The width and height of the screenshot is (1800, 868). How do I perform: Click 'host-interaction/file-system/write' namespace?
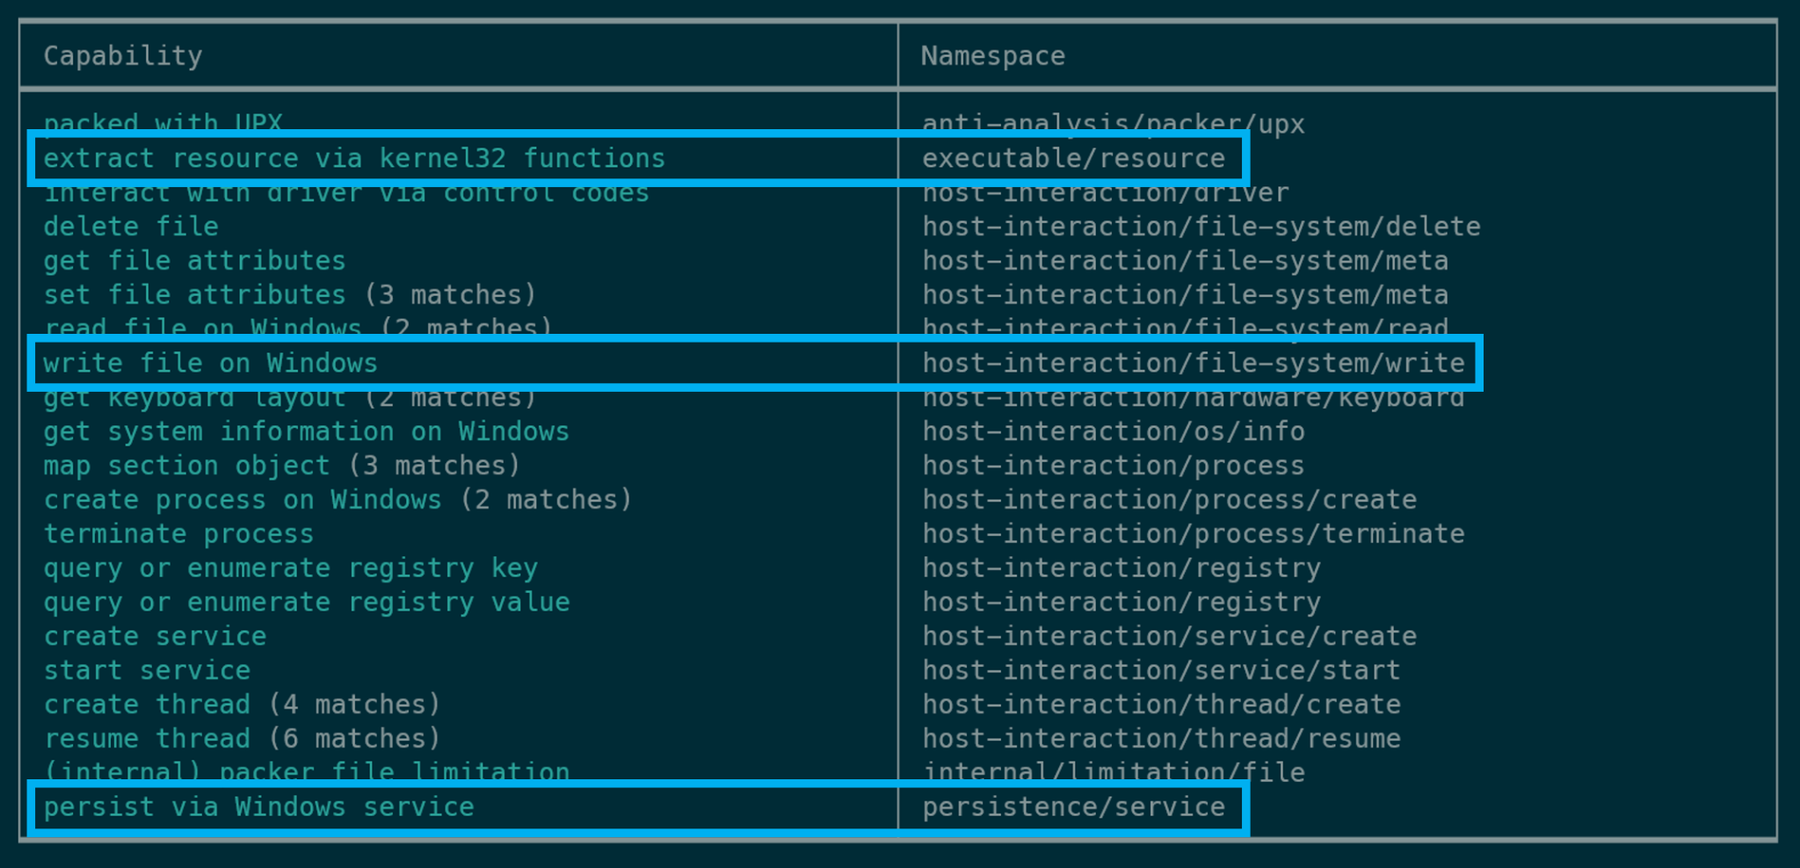click(x=1193, y=363)
